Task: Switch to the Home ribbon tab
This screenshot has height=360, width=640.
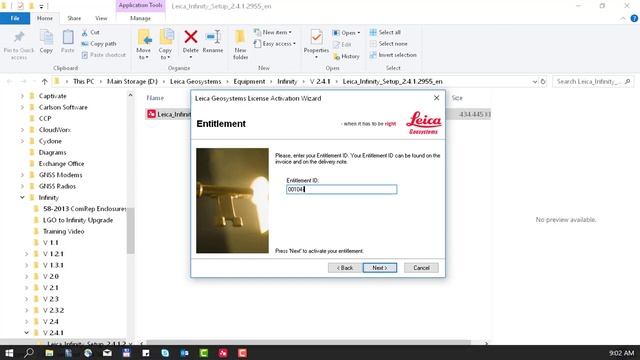Action: 45,18
